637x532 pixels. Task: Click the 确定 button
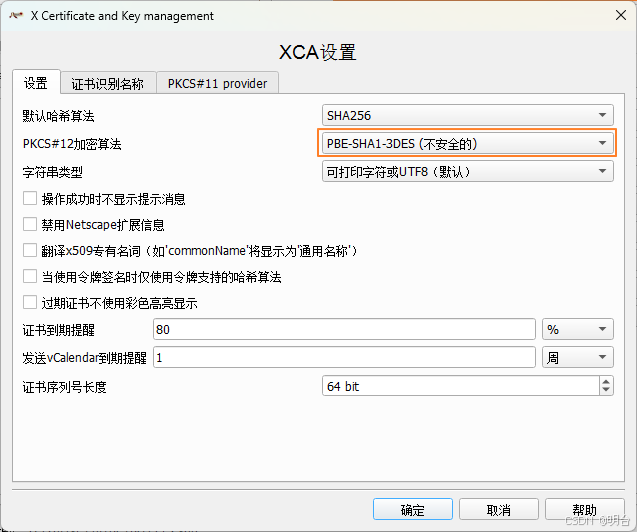click(x=413, y=509)
